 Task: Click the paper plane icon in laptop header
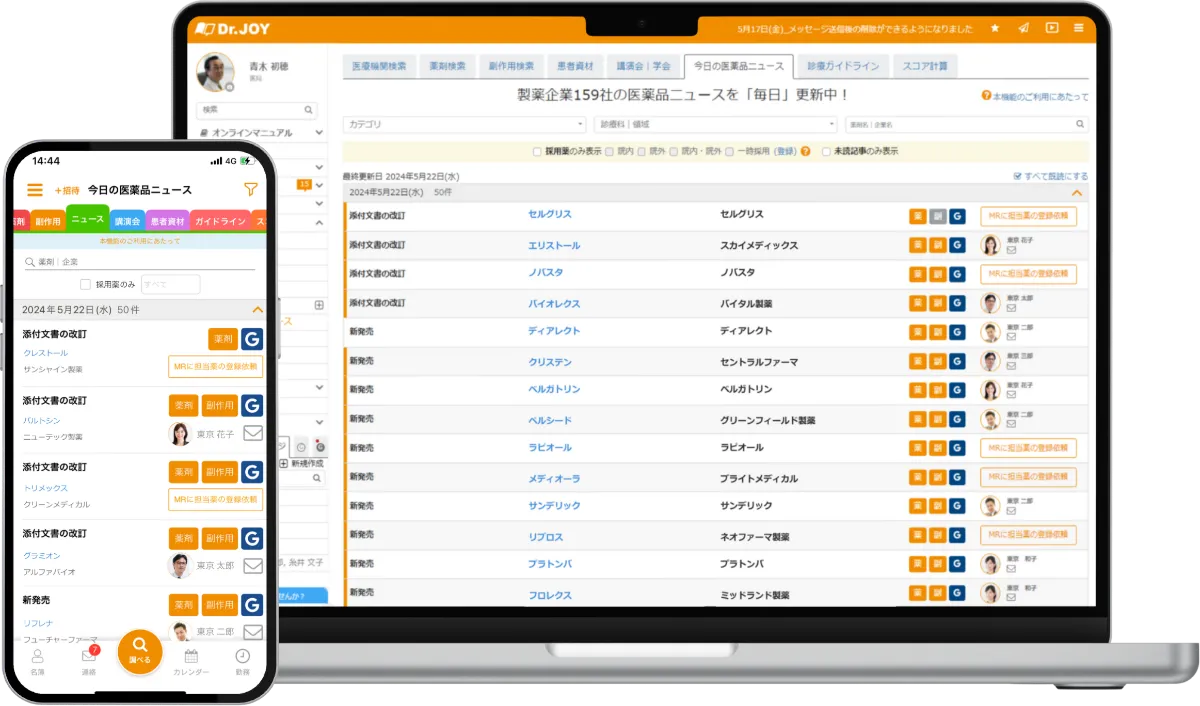[1023, 28]
